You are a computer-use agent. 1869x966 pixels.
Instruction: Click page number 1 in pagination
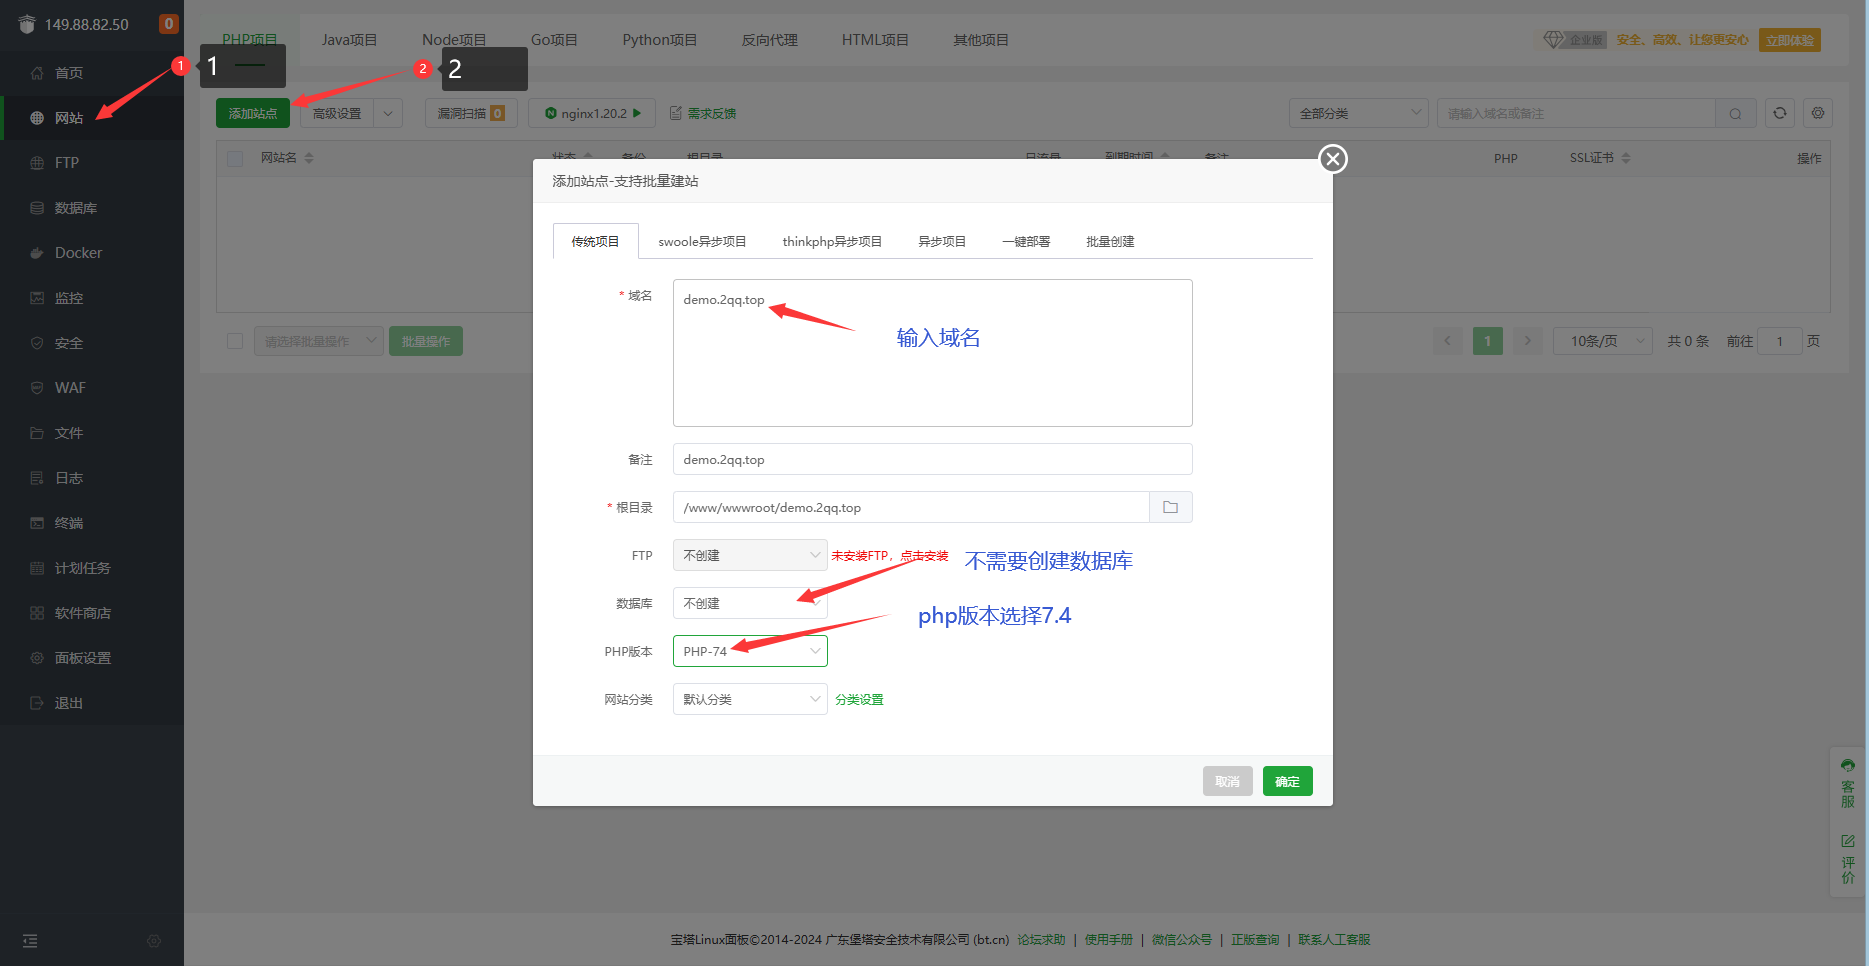[1487, 341]
